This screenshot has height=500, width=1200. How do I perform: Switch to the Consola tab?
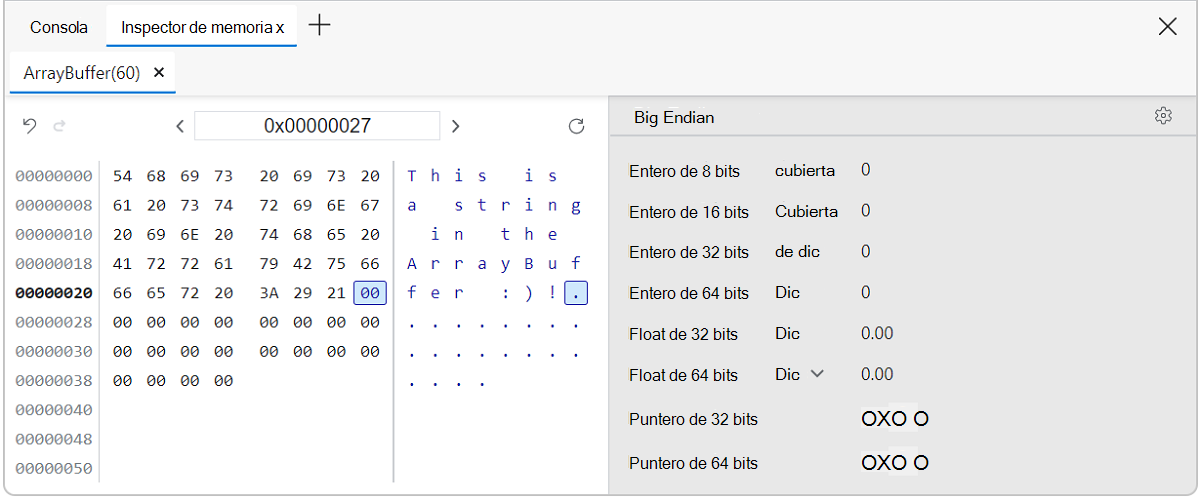click(59, 27)
